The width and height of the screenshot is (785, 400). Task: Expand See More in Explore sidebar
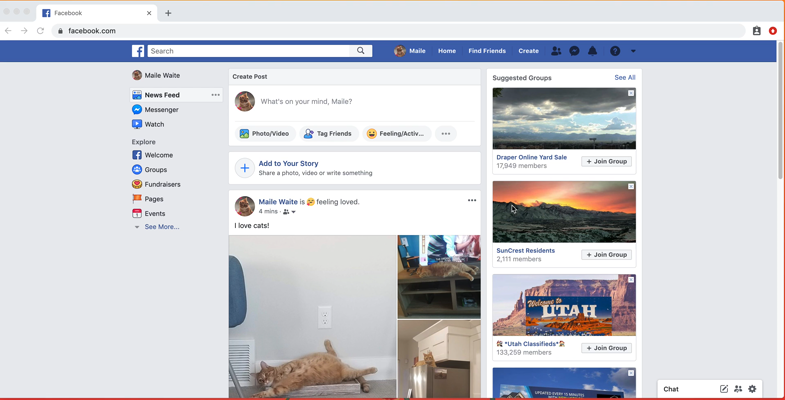click(x=161, y=227)
